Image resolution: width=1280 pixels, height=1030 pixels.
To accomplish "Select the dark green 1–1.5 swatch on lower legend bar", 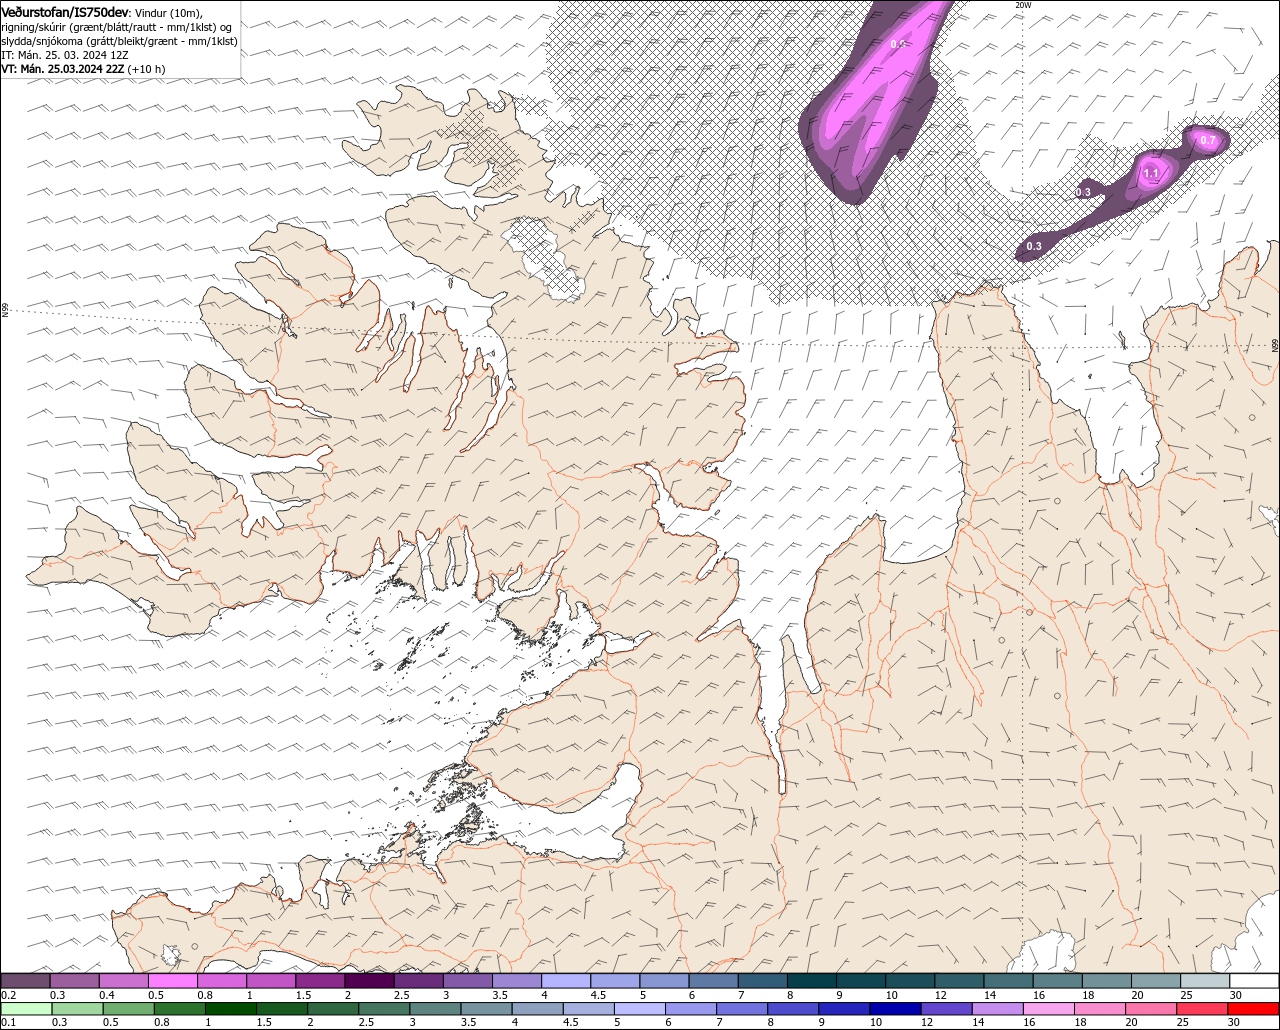I will click(231, 1008).
